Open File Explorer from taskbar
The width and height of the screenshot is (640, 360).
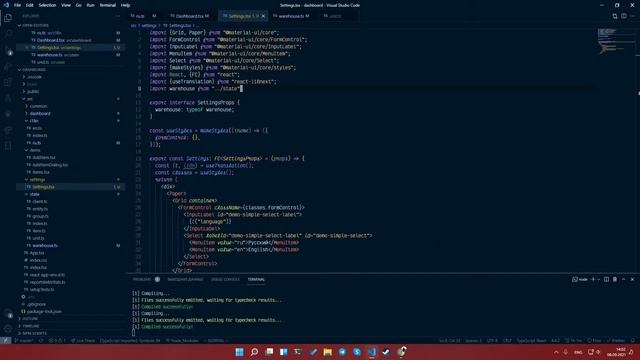pos(327,352)
